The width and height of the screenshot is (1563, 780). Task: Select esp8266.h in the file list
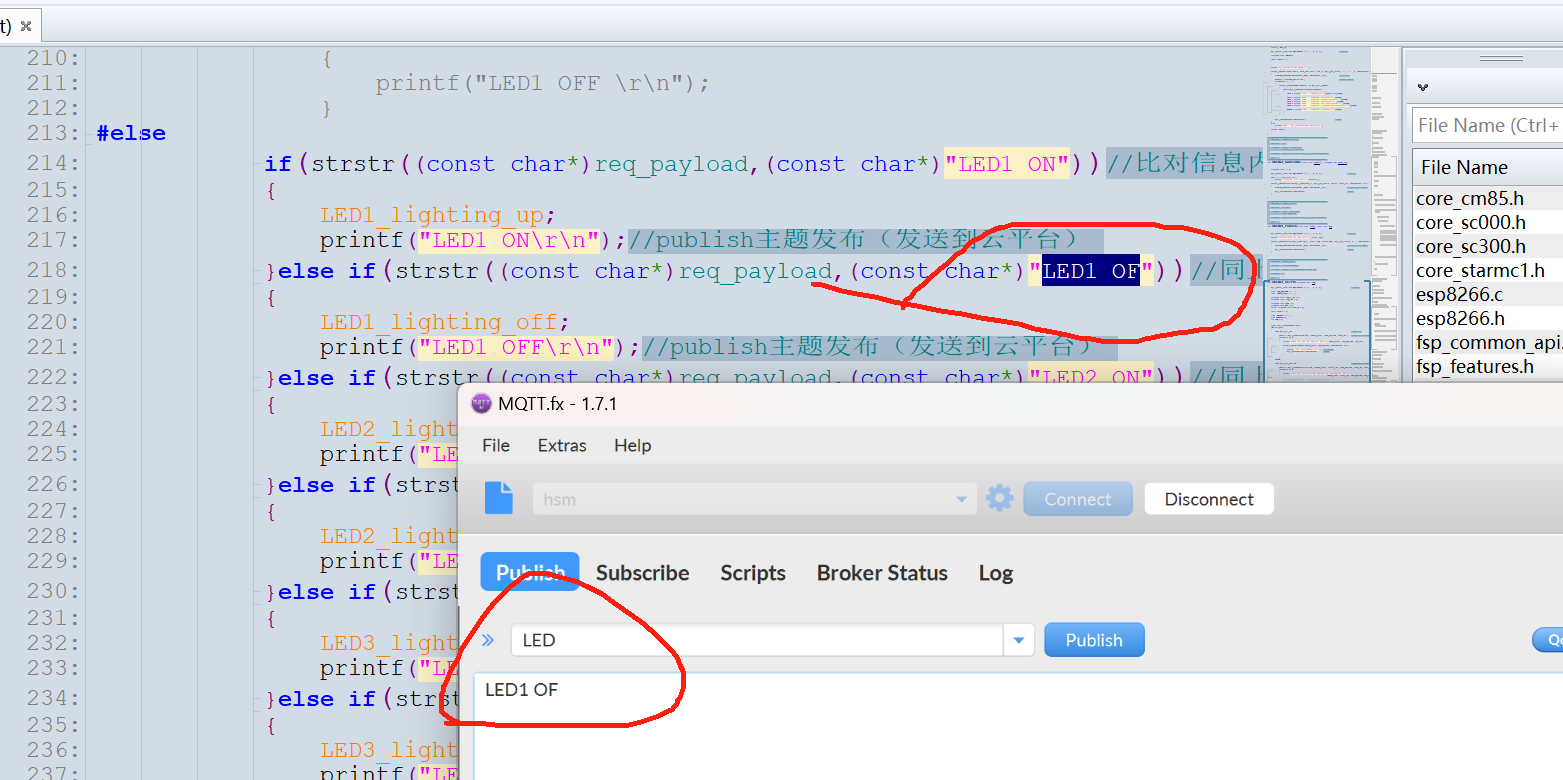[x=1460, y=318]
